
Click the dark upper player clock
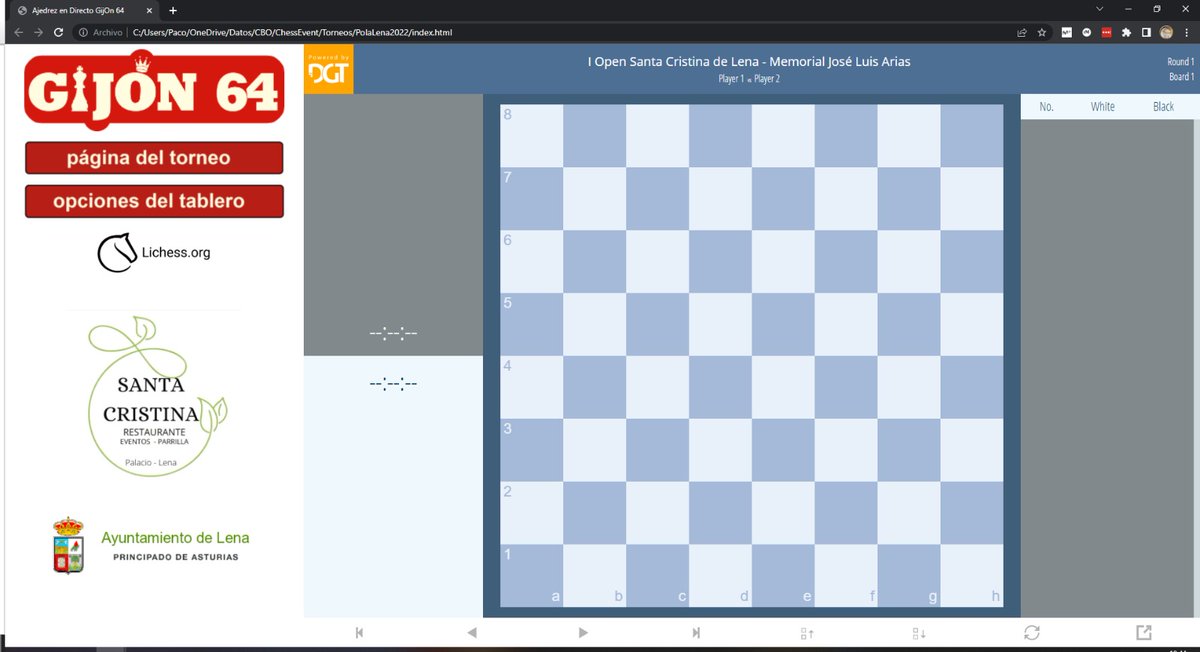tap(393, 333)
